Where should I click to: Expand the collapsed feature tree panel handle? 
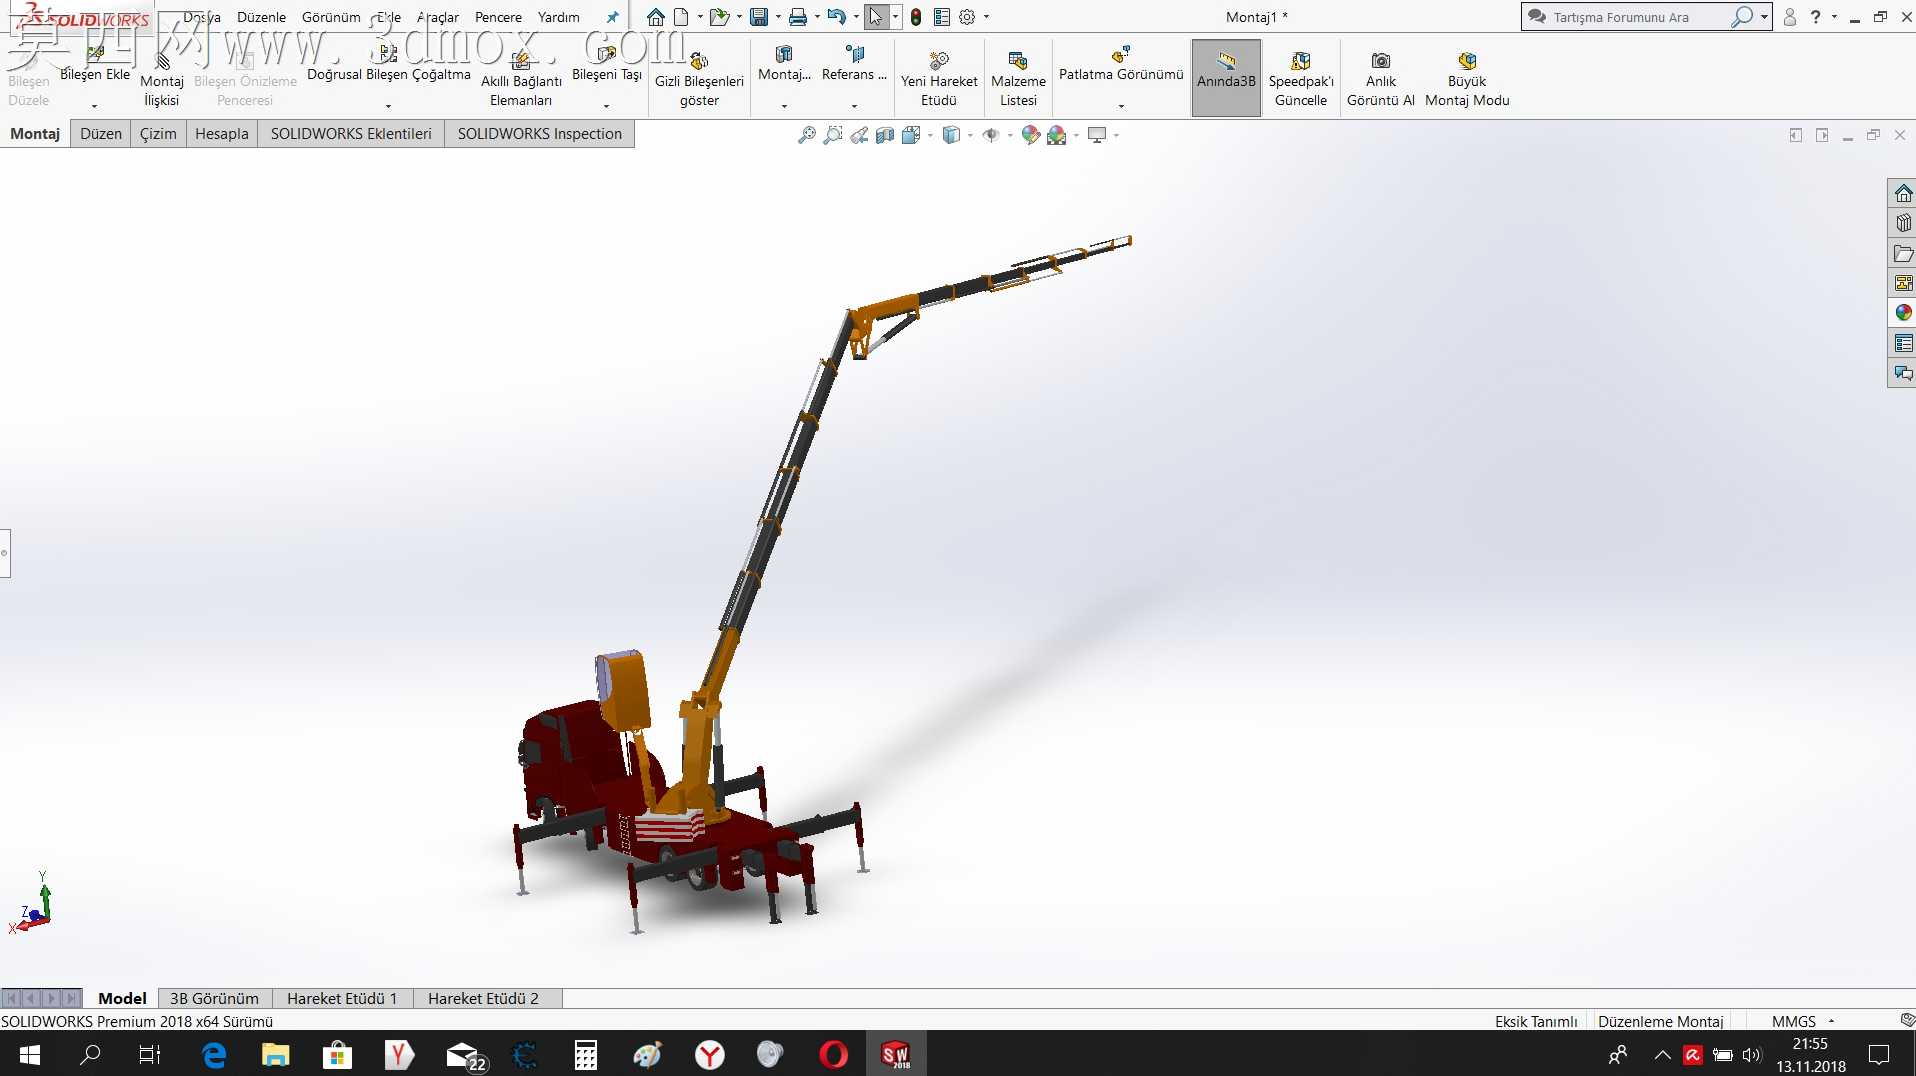coord(5,552)
